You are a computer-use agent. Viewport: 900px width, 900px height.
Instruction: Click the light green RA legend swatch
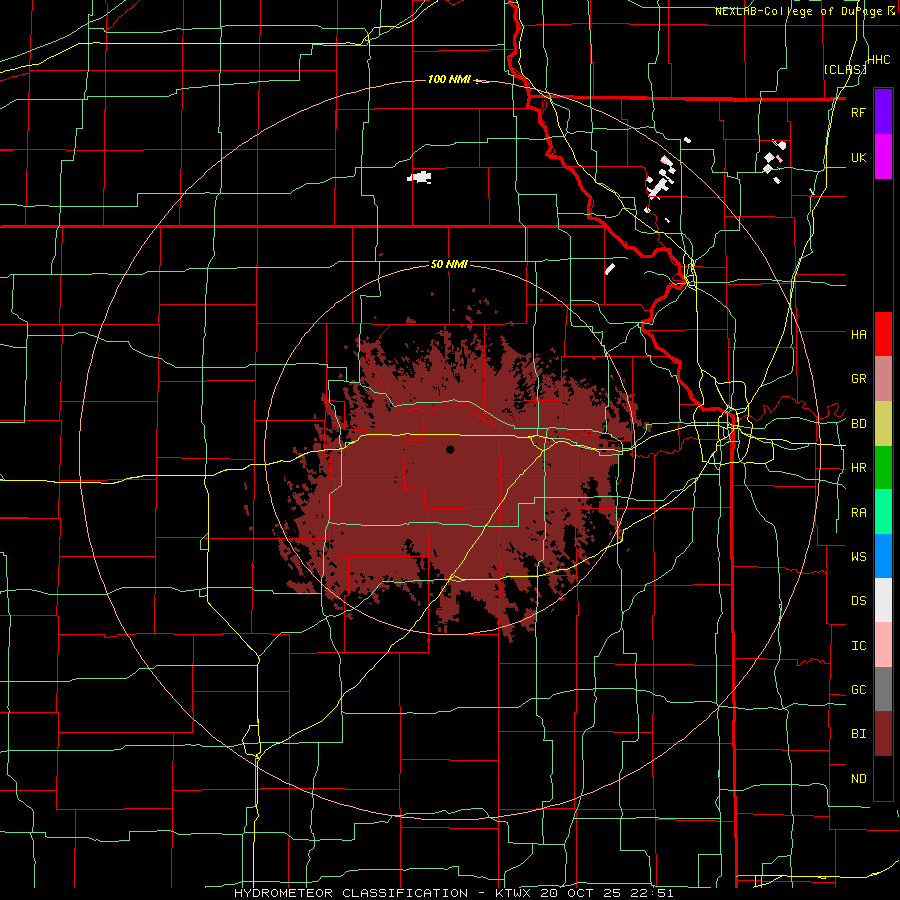pyautogui.click(x=883, y=512)
